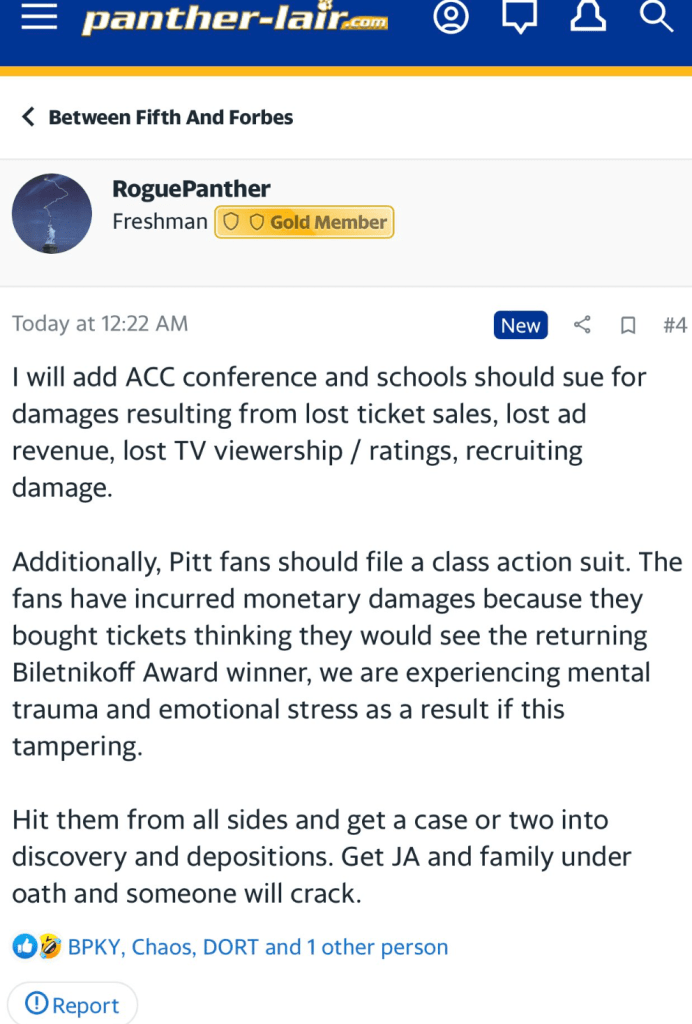
Task: Click the post timestamp Today at 12:22 AM
Action: click(x=100, y=324)
